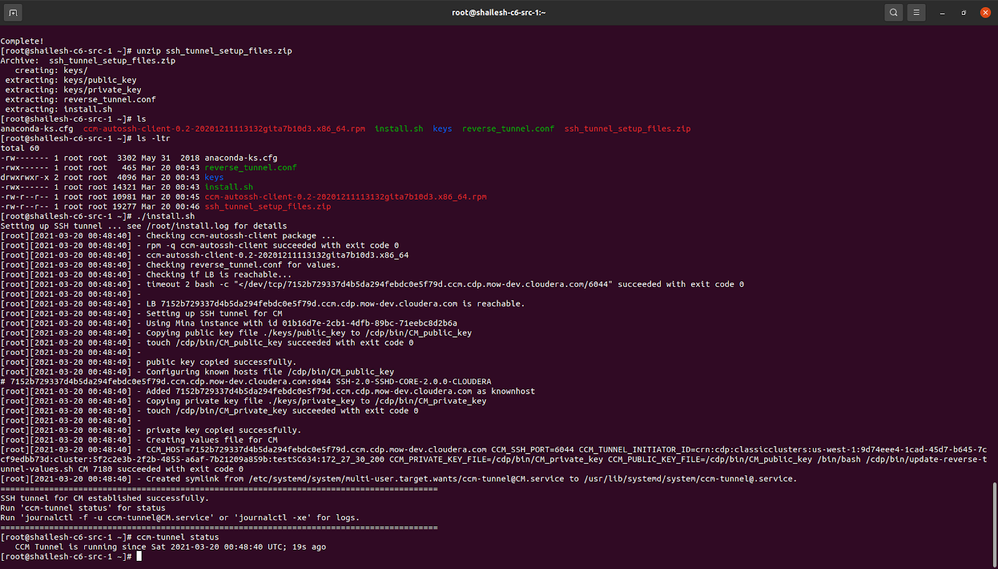Click green 'install.sh' in ls output
Screen dimensions: 998x569
(398, 129)
